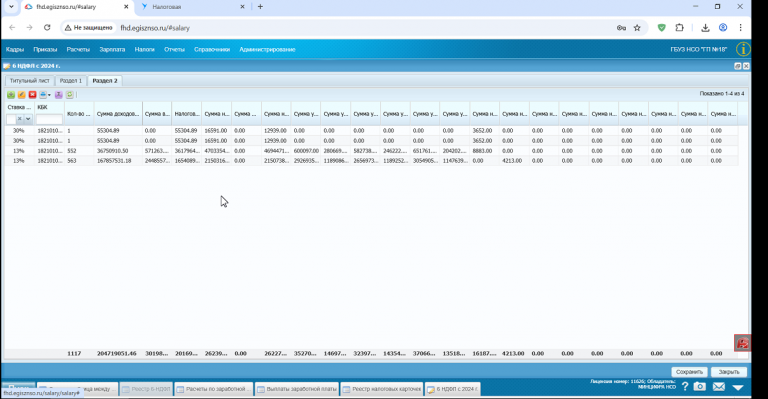The image size is (768, 399).
Task: Switch to the Раздел 1 tab
Action: pyautogui.click(x=71, y=81)
